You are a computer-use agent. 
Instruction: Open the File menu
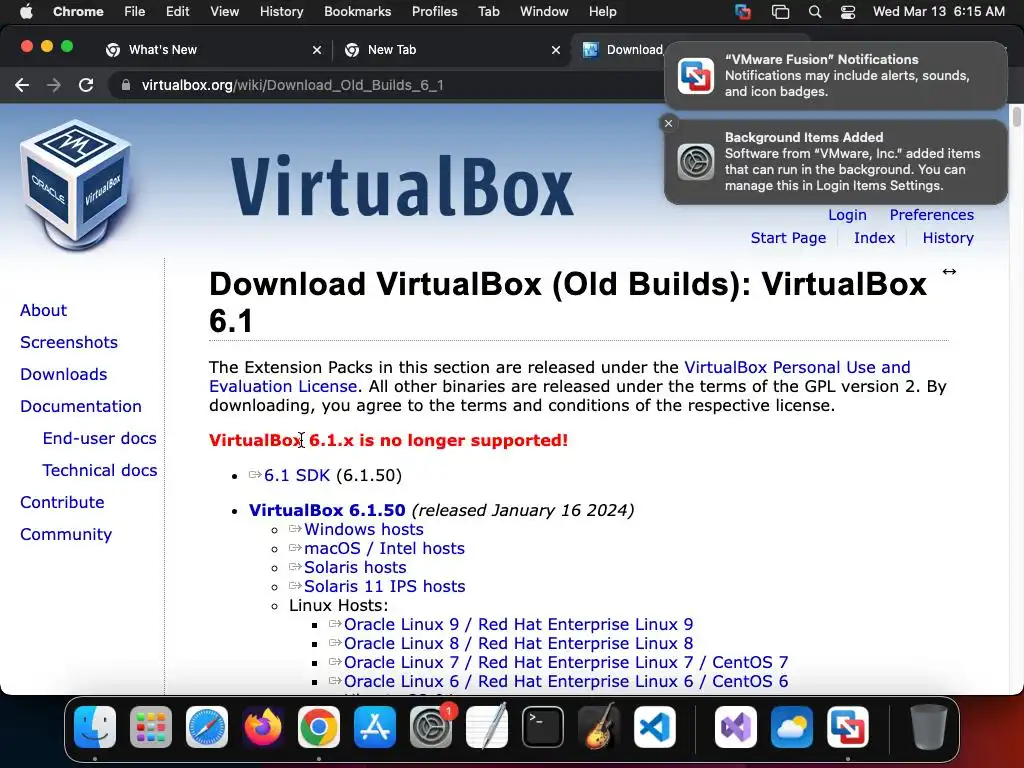click(x=135, y=12)
